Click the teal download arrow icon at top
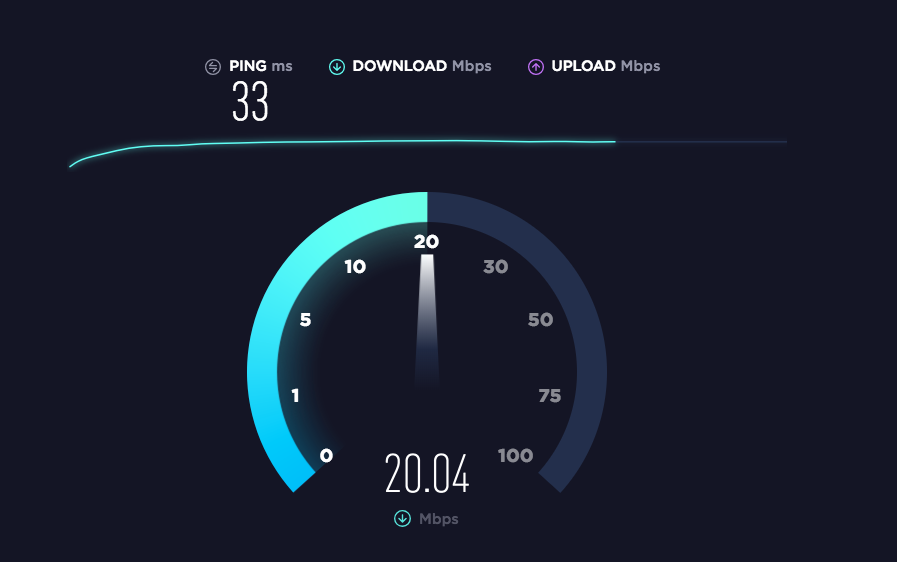The image size is (897, 562). (x=337, y=67)
